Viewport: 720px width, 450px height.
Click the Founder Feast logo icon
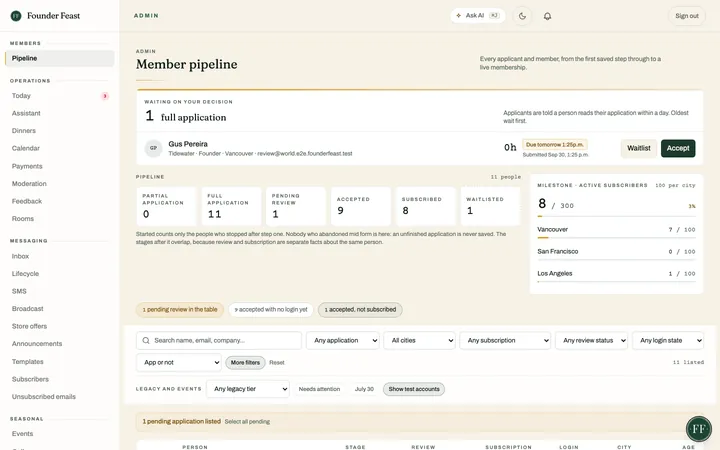[16, 16]
